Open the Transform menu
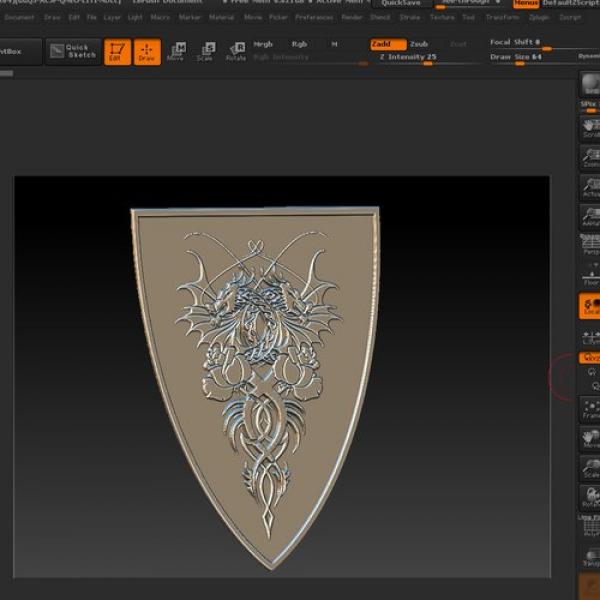 point(502,17)
